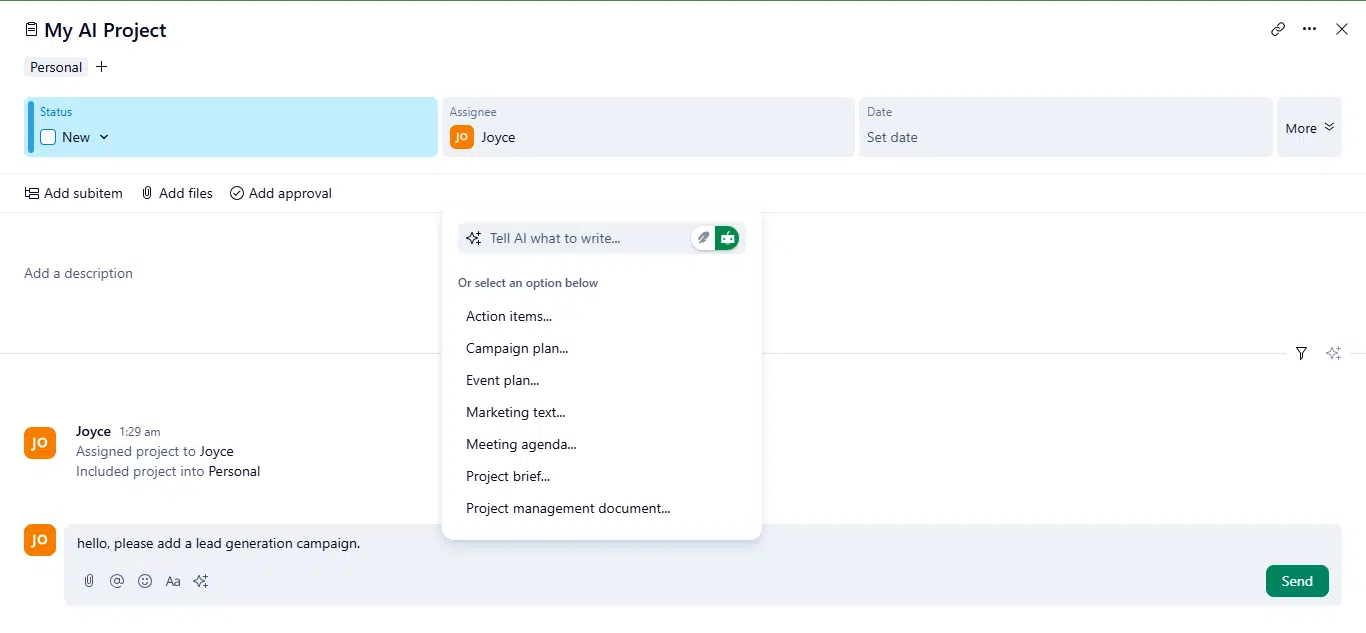This screenshot has width=1366, height=633.
Task: Open the activity stream filter icon
Action: 1301,353
